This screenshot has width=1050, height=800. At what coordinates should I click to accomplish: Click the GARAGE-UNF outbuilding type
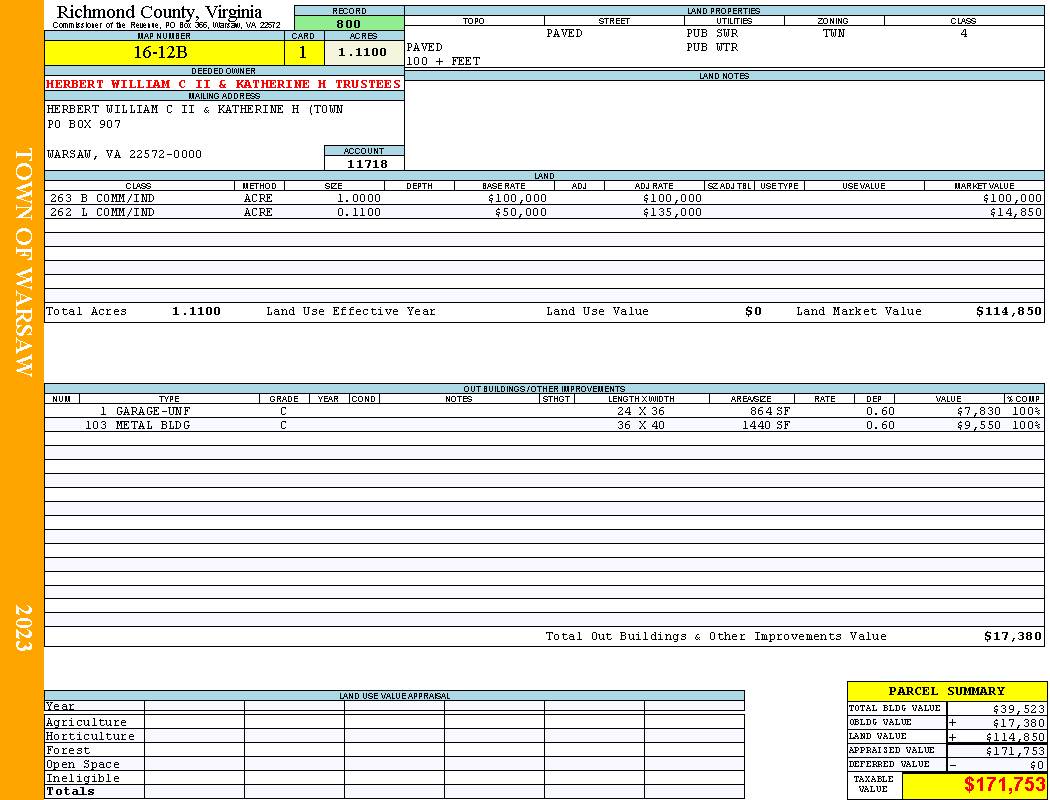click(x=153, y=411)
